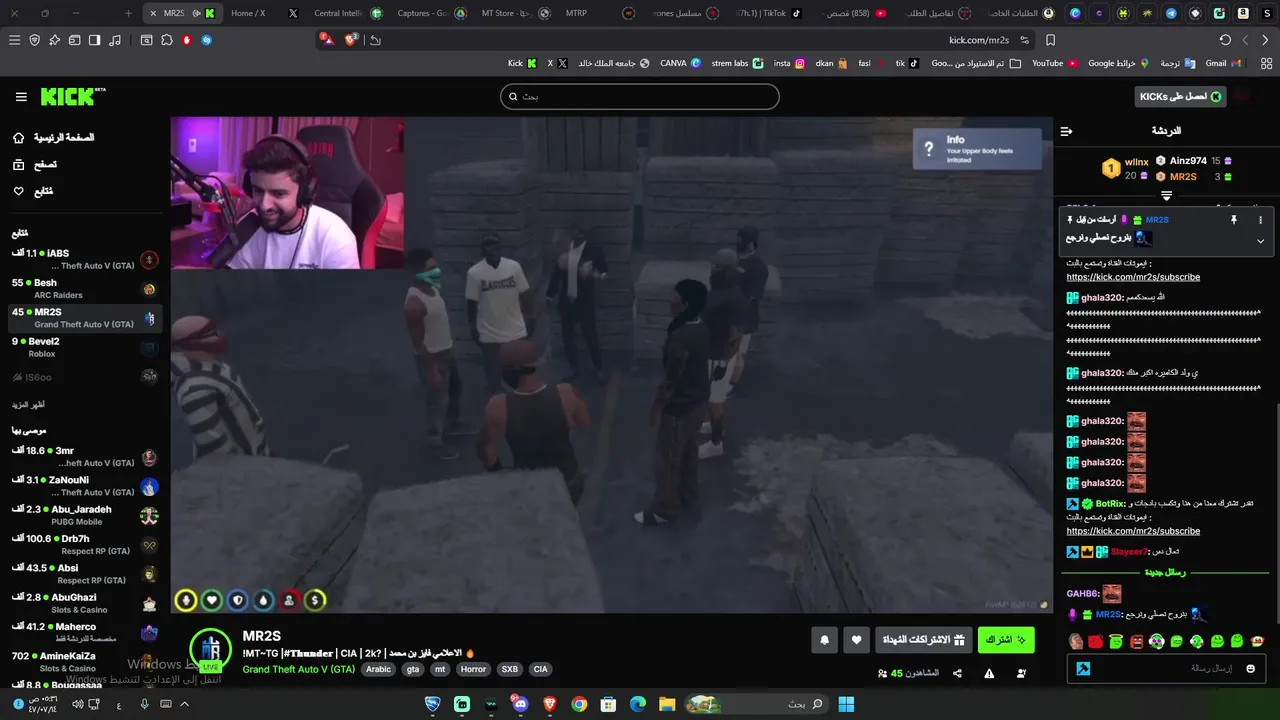Open a new browser tab
The width and height of the screenshot is (1280, 720).
pyautogui.click(x=128, y=13)
